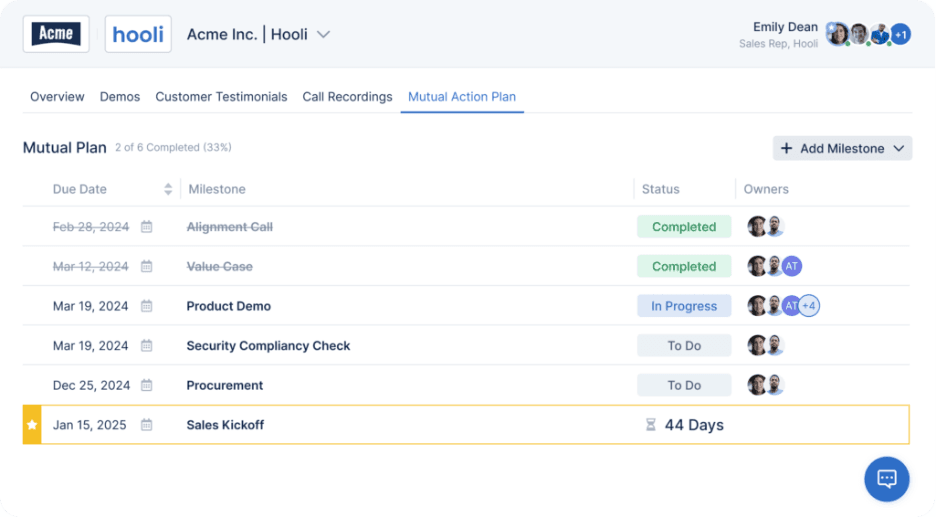Click the Feb 28, 2024 due date
Viewport: 936px width, 517px height.
click(x=91, y=227)
